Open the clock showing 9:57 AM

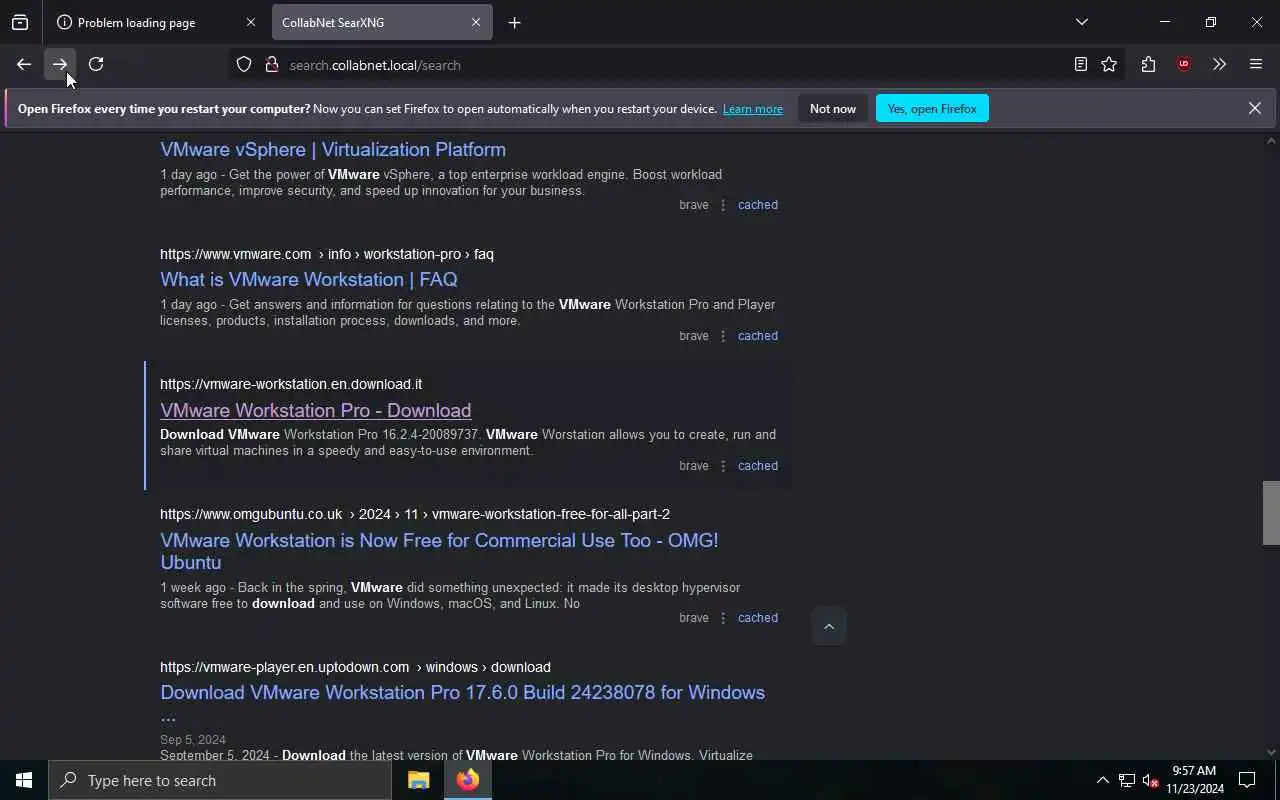(1194, 780)
